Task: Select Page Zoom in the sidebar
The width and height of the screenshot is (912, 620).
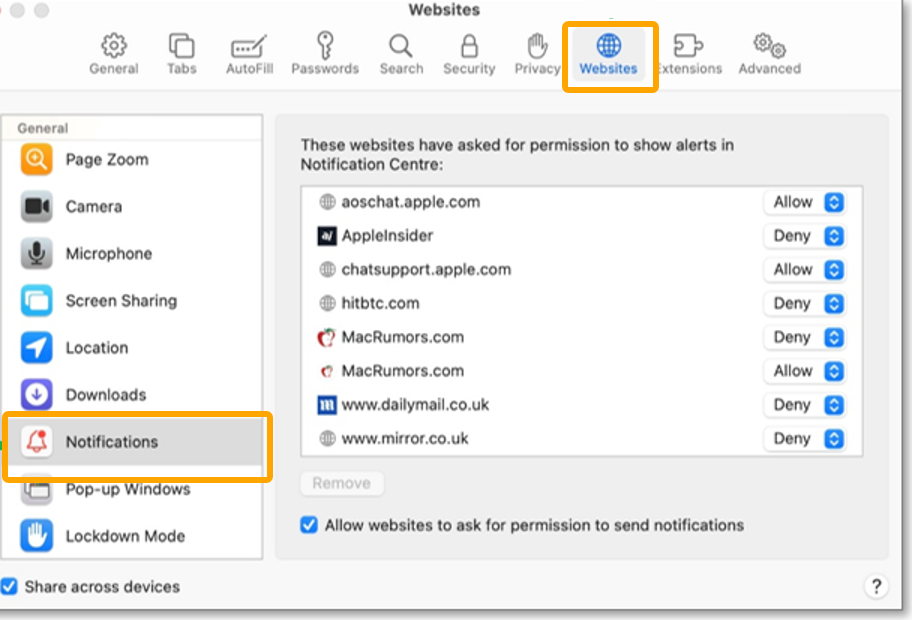Action: (106, 160)
